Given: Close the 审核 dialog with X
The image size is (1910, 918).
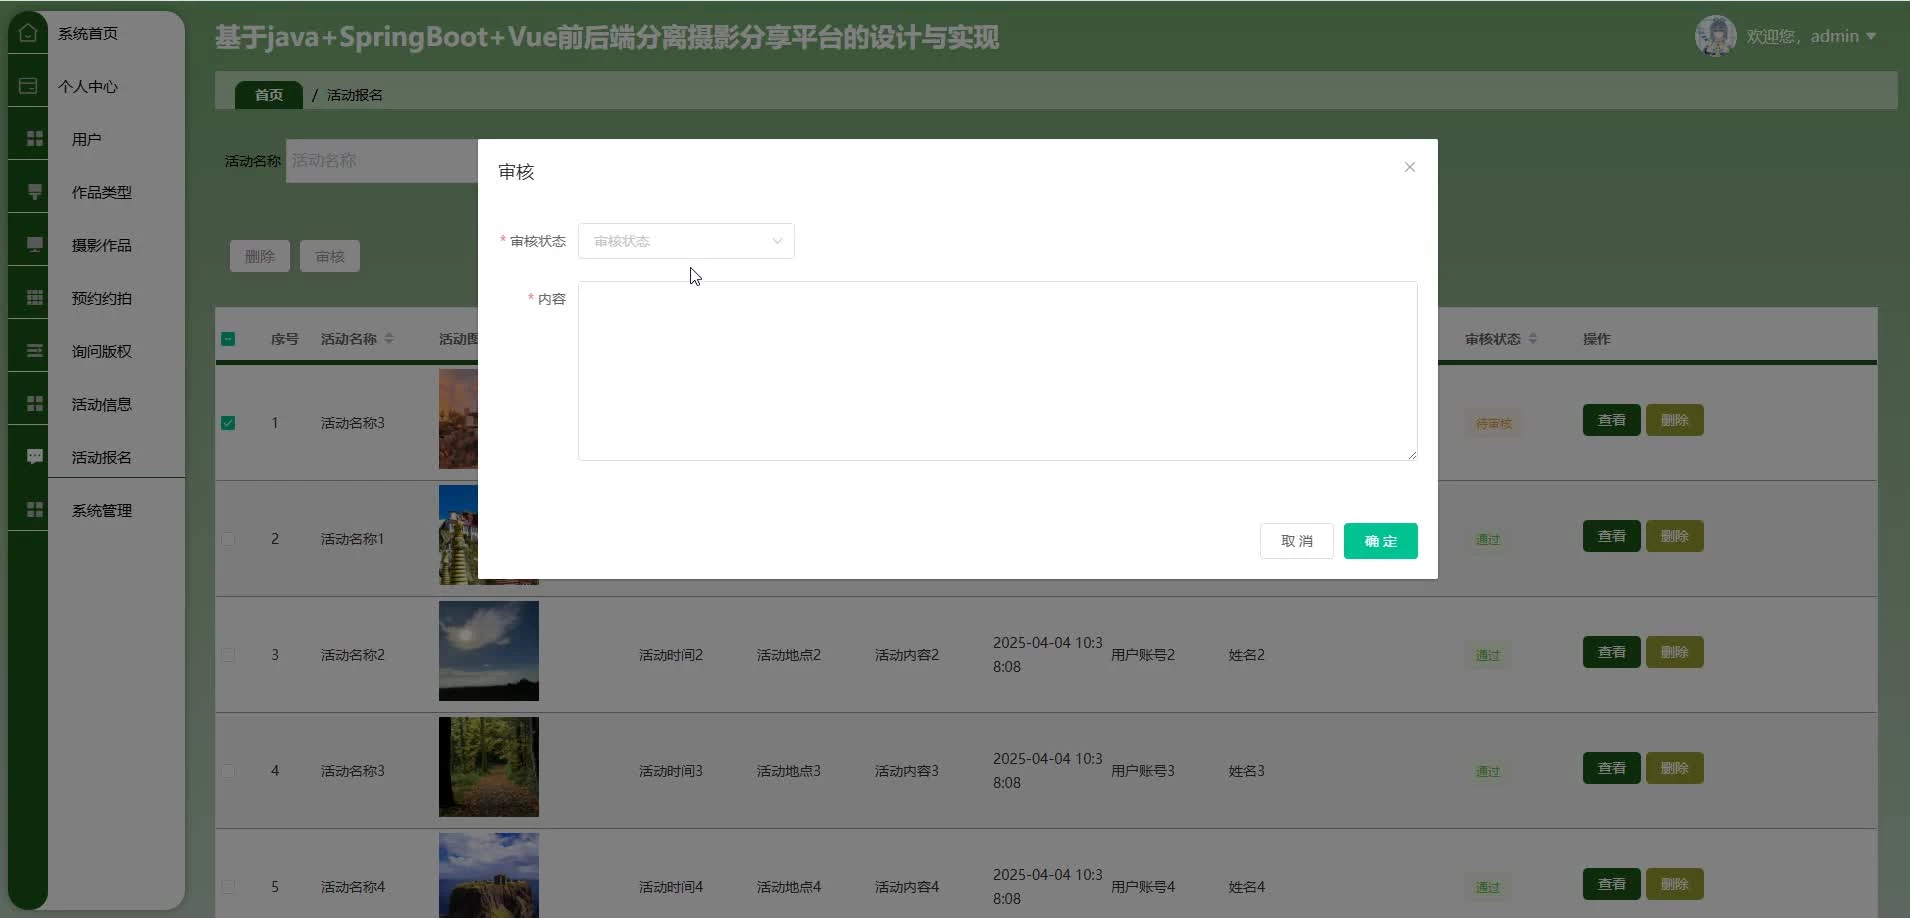Looking at the screenshot, I should click(1409, 167).
